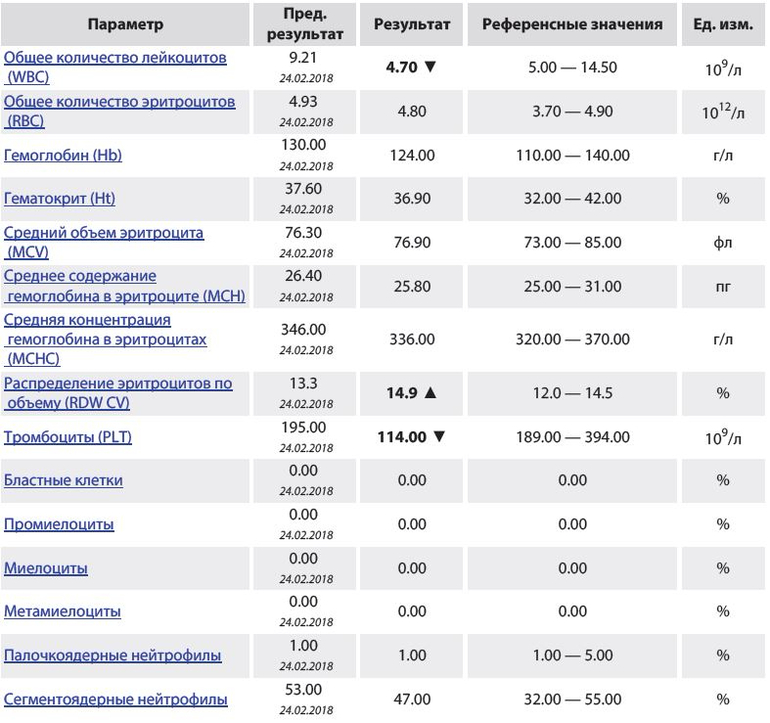
Task: Click the Гемоглобин (Hb) link
Action: [63, 156]
